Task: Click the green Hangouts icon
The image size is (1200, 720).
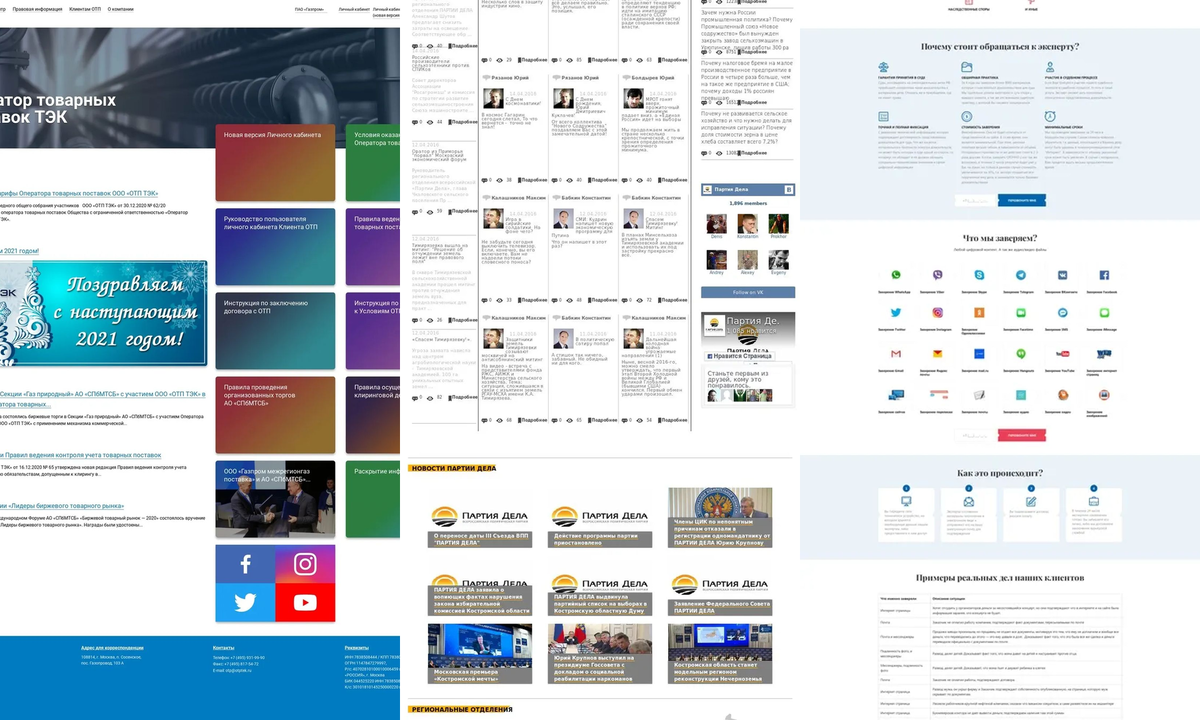Action: pyautogui.click(x=1021, y=353)
